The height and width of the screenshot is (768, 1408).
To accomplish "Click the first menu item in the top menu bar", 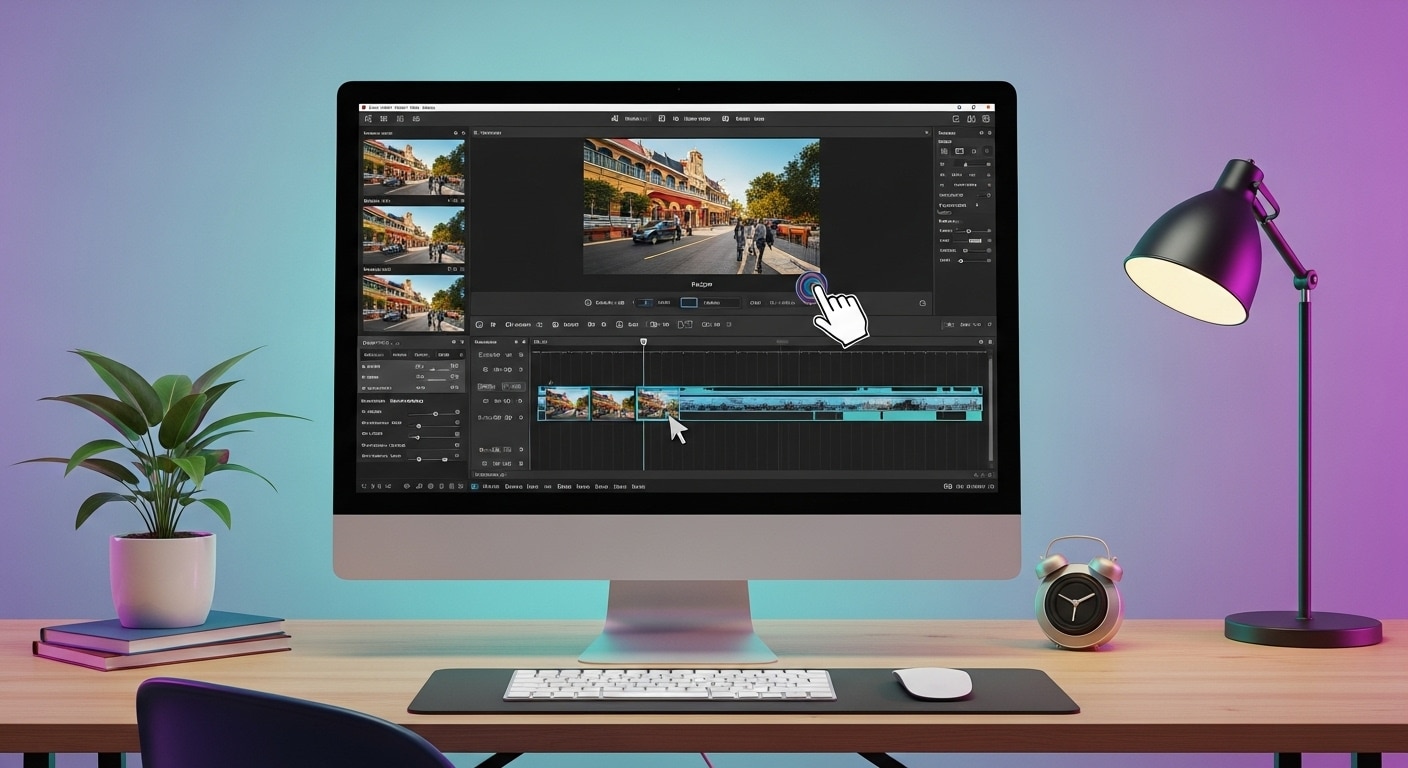I will point(373,107).
